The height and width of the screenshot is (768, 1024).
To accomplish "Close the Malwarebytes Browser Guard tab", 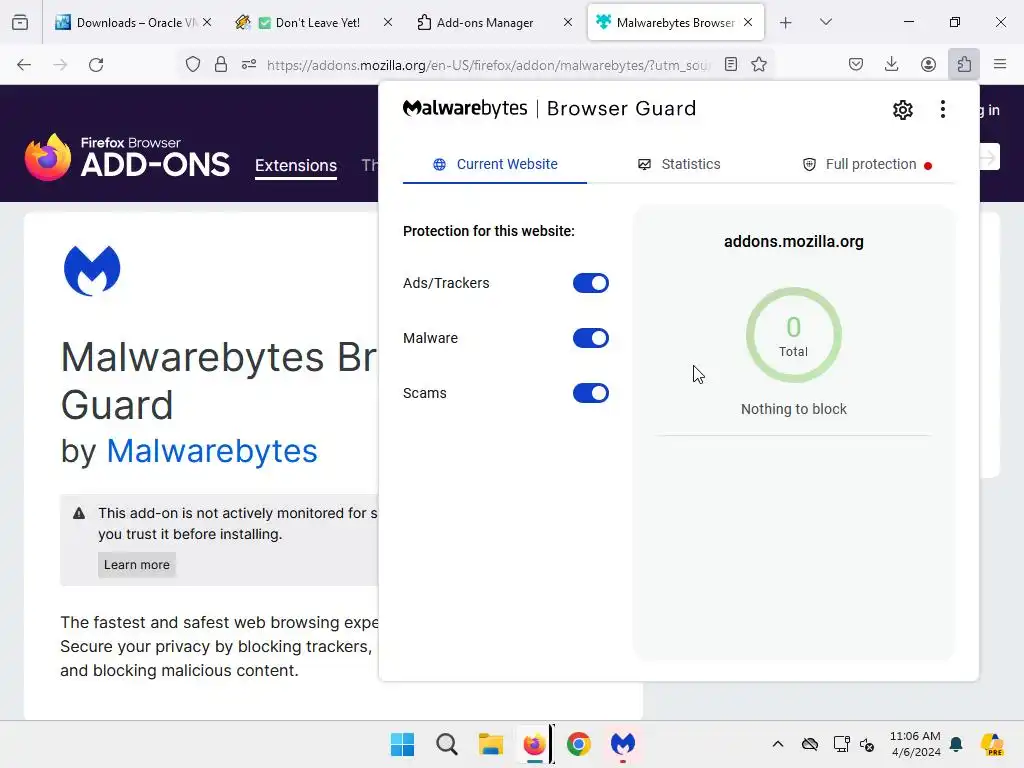I will 748,22.
